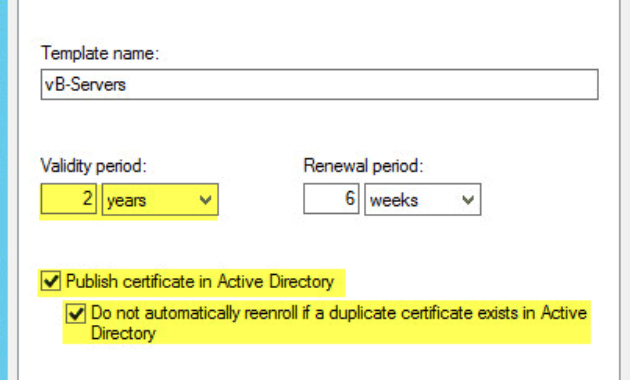This screenshot has width=630, height=380.
Task: Toggle the Publish certificate in Active Directory checkbox
Action: 51,281
